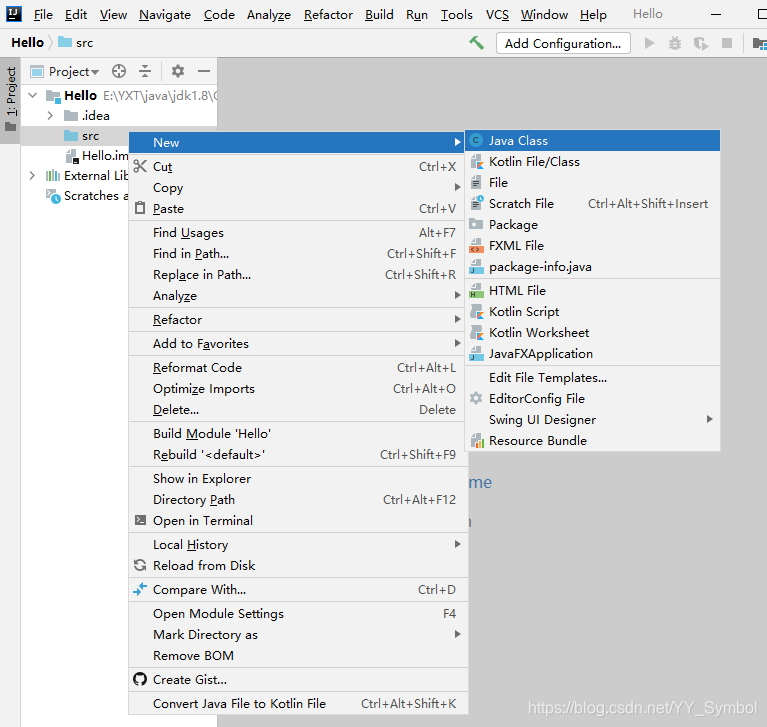767x727 pixels.
Task: Click Hello breadcrumb in navigation bar
Action: pos(27,43)
